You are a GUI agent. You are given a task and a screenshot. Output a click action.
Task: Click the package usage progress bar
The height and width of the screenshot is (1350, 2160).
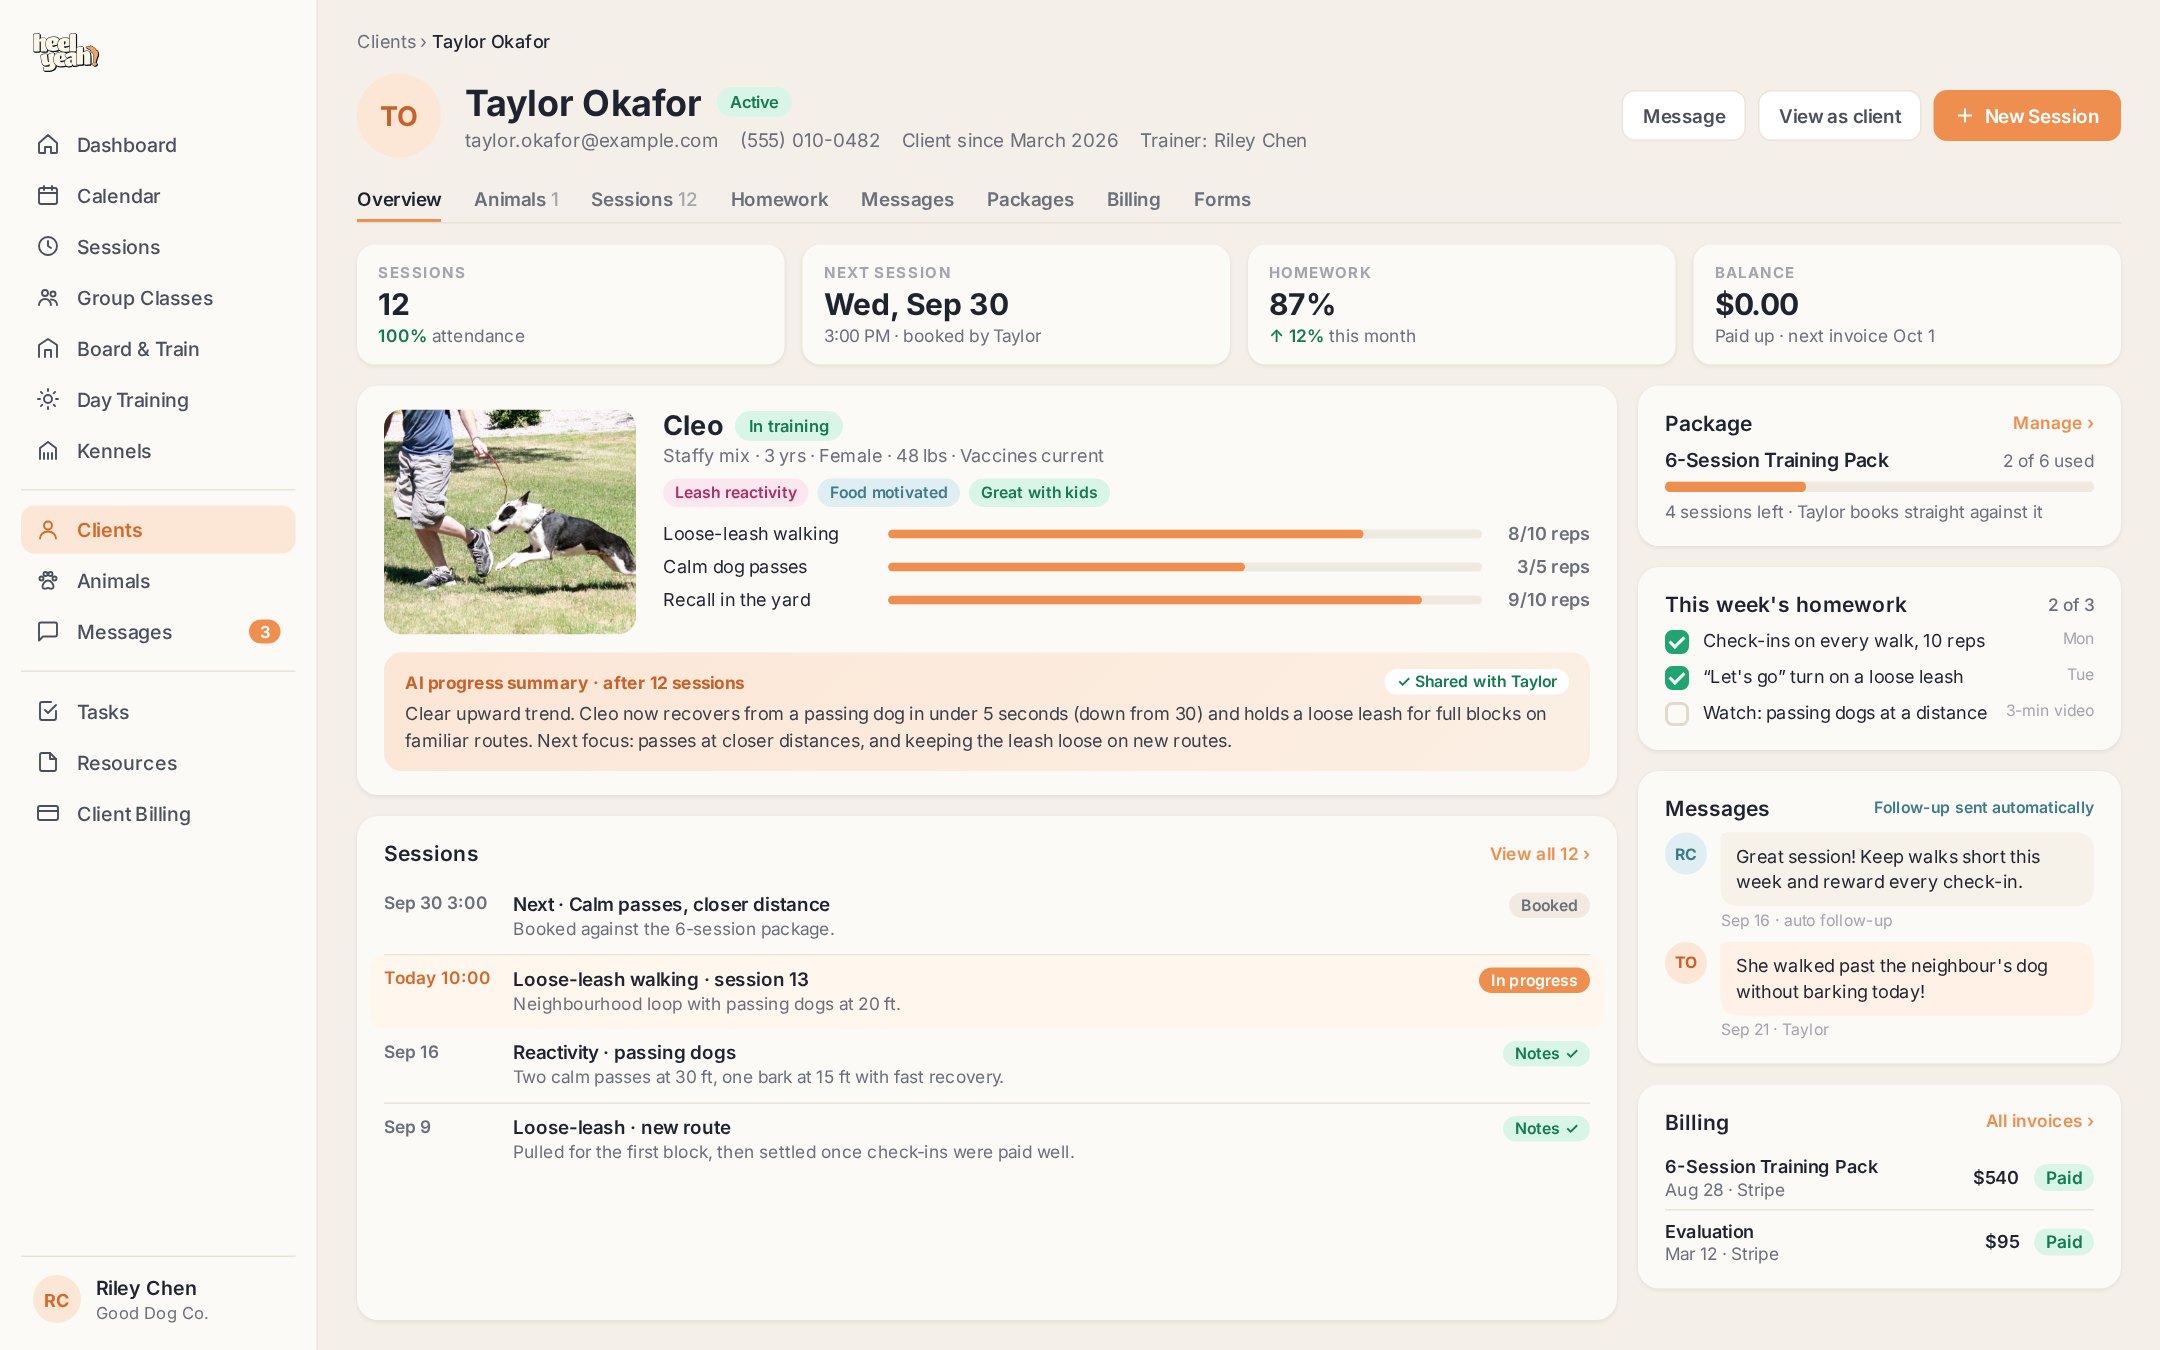[1879, 487]
